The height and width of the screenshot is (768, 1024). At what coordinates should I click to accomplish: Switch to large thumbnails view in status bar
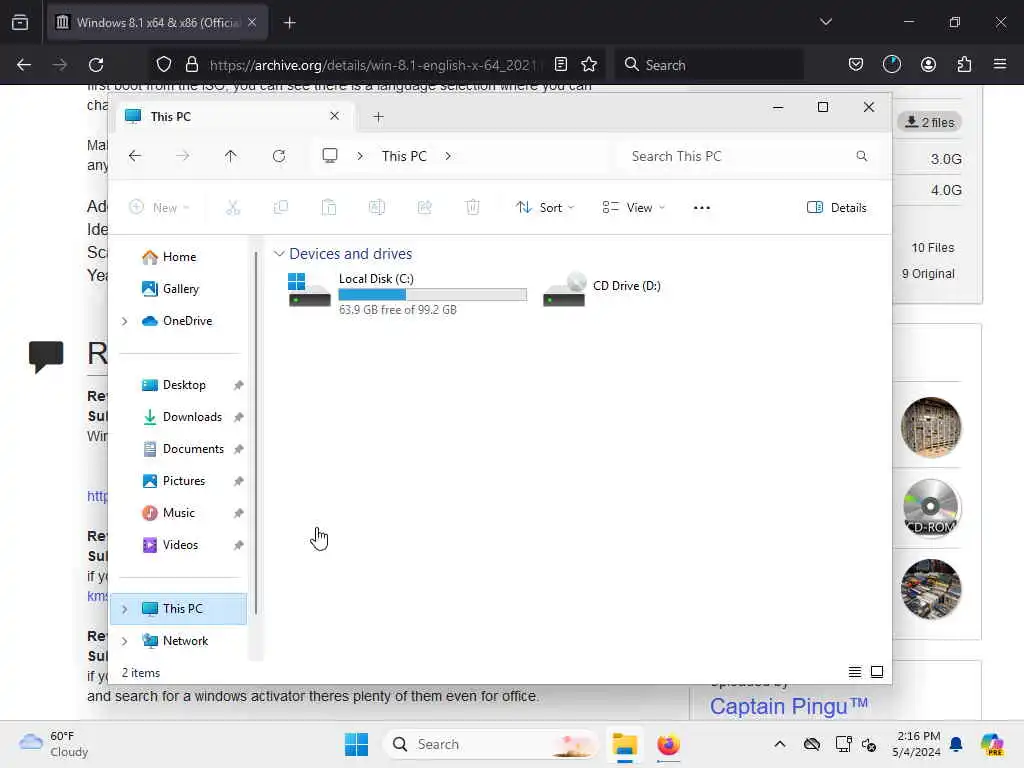(877, 672)
